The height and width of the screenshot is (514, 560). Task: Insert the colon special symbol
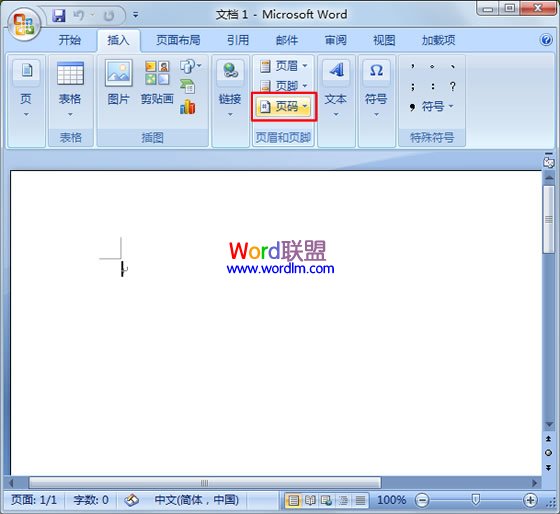[432, 86]
